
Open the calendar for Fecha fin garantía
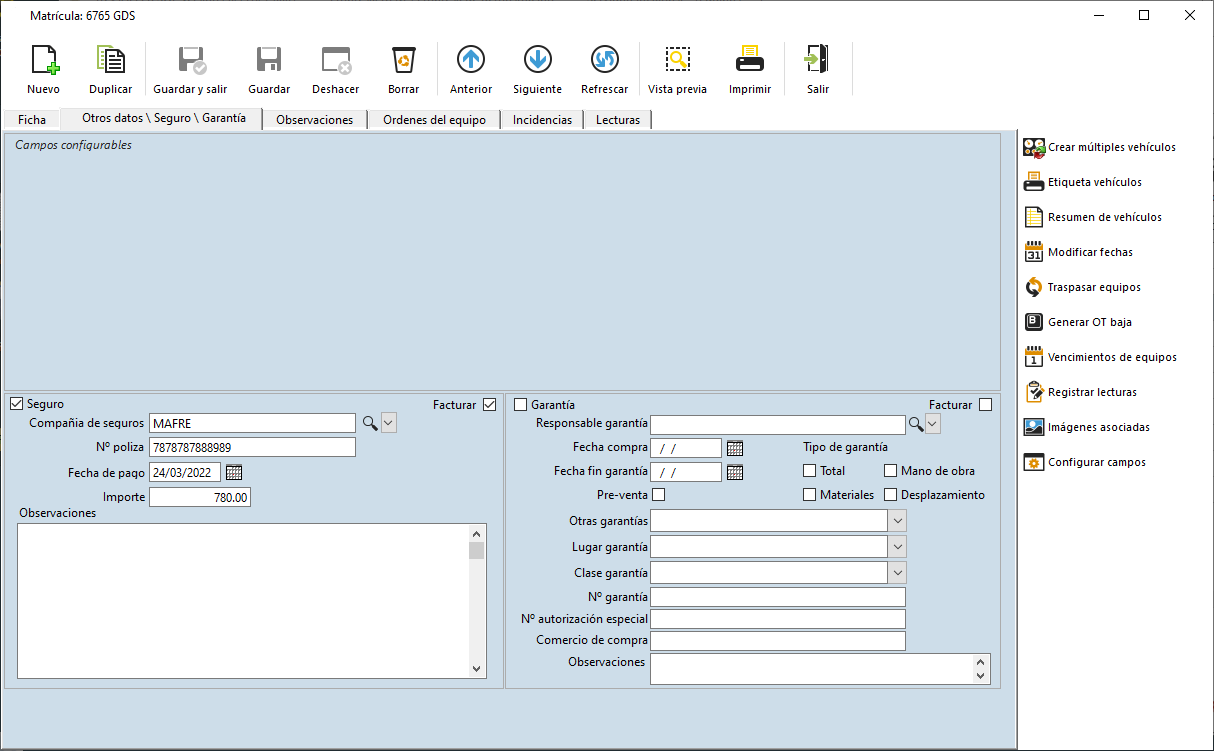(x=734, y=472)
